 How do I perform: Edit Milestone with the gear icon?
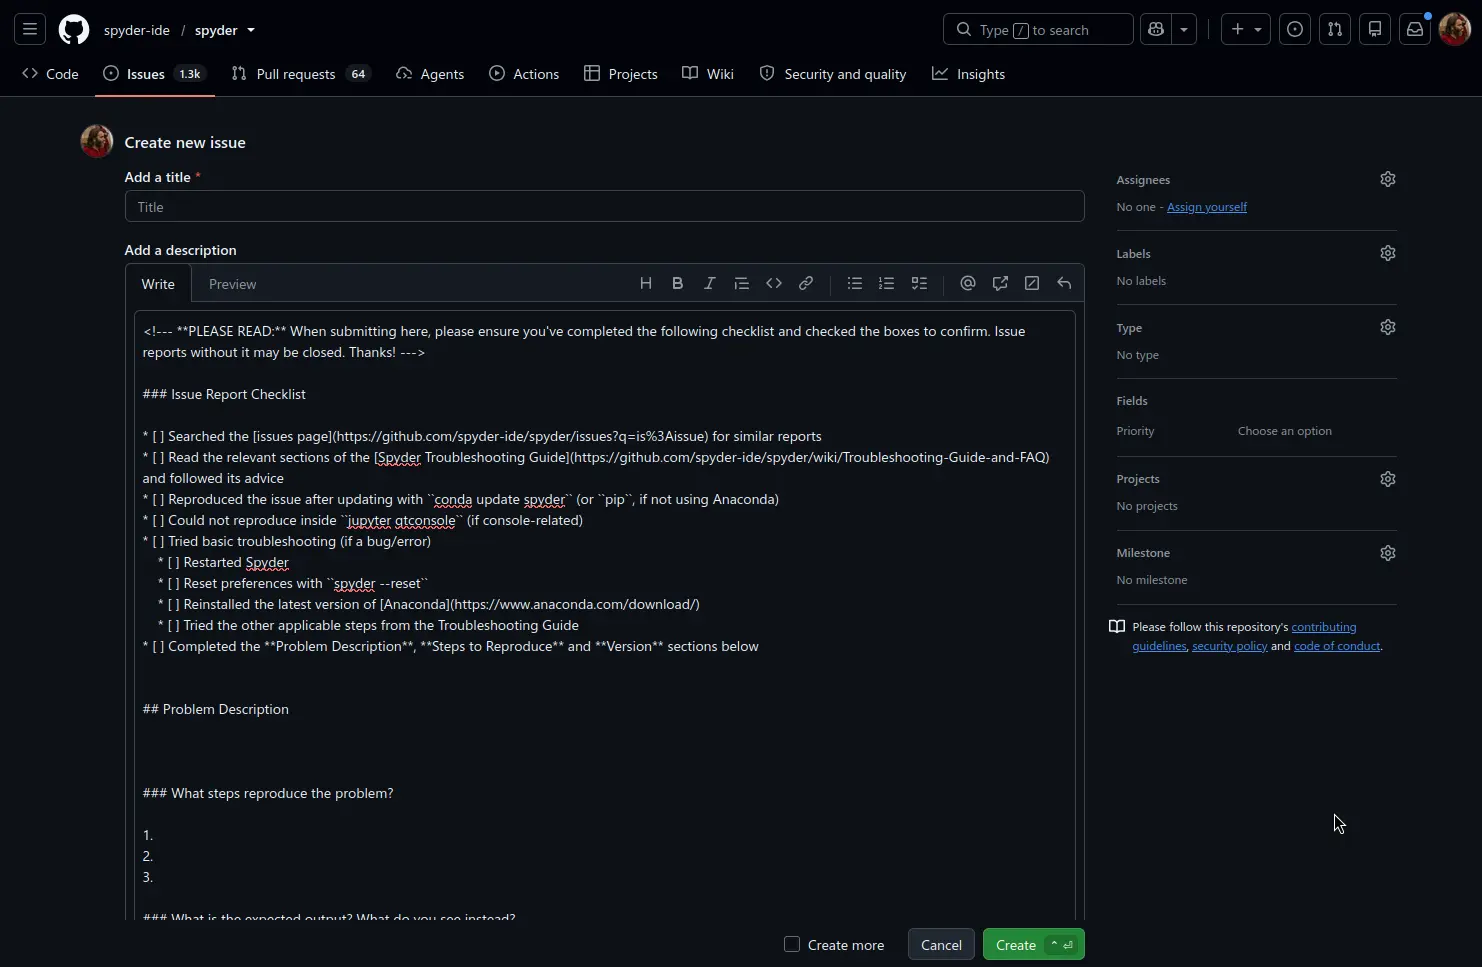pyautogui.click(x=1388, y=553)
